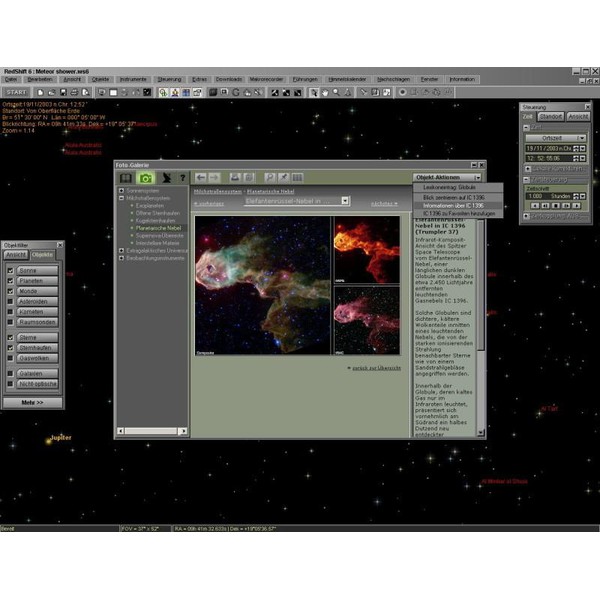Toggle the Sonne checkbox in Objektfilter
Viewport: 600px width, 600px height.
point(10,271)
